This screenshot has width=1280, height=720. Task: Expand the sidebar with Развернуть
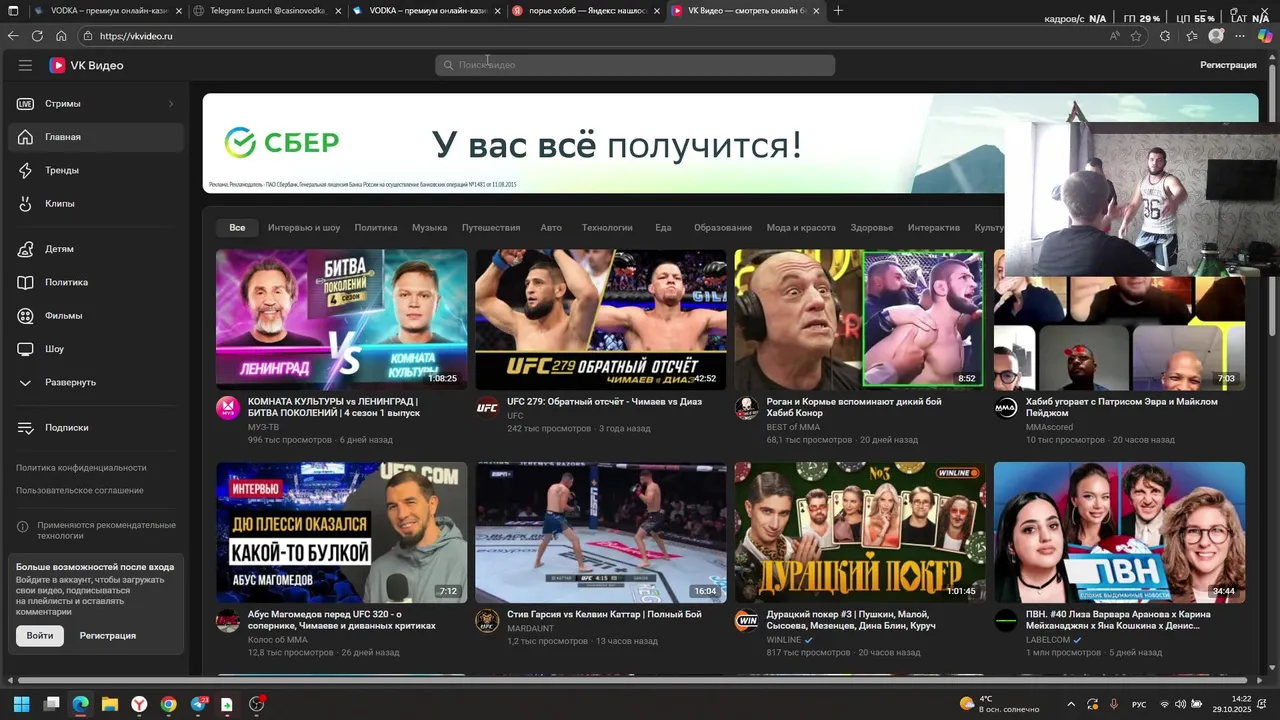tap(96, 383)
